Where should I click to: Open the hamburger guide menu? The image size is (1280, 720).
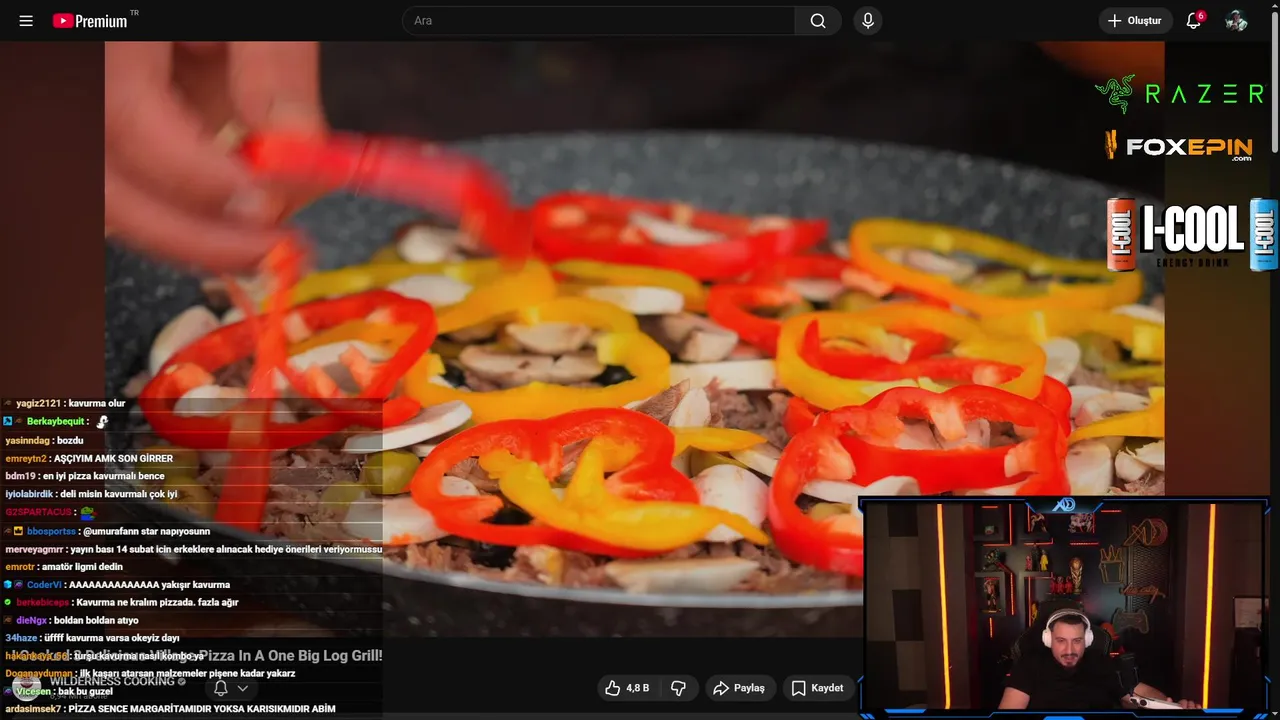click(x=26, y=21)
